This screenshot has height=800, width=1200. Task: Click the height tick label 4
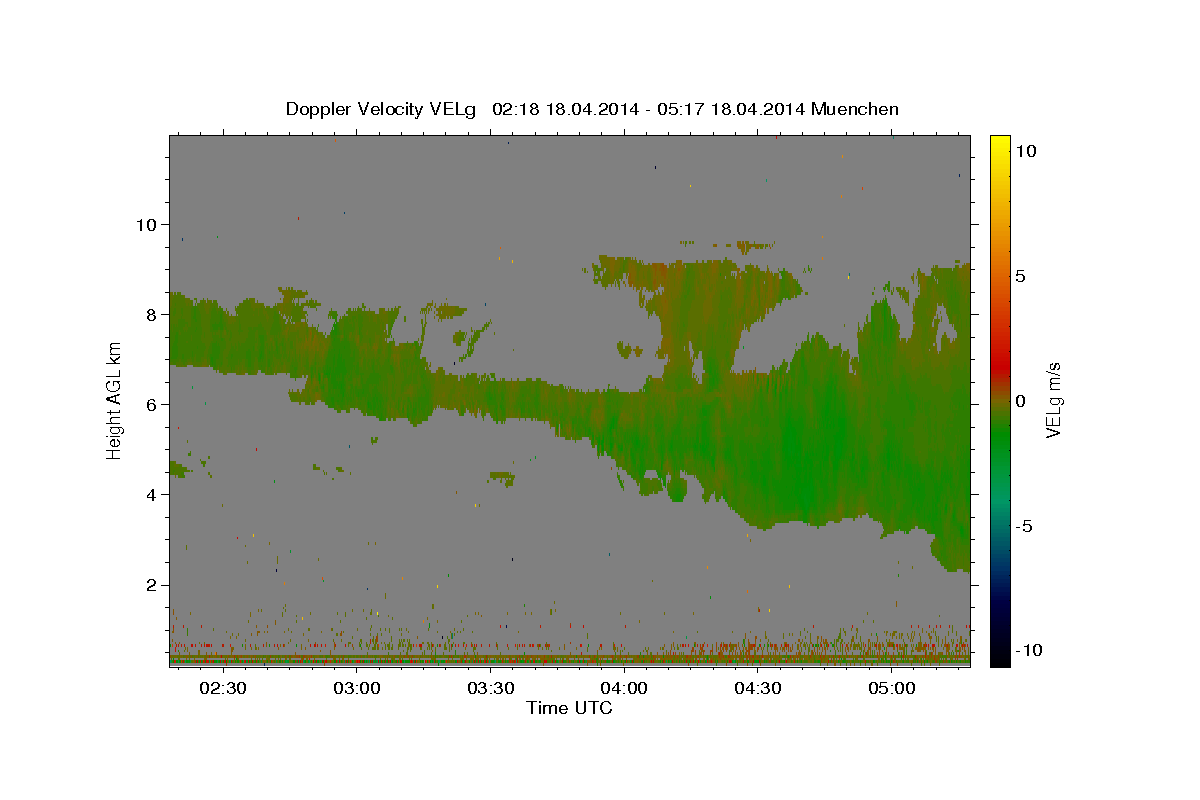pos(152,494)
